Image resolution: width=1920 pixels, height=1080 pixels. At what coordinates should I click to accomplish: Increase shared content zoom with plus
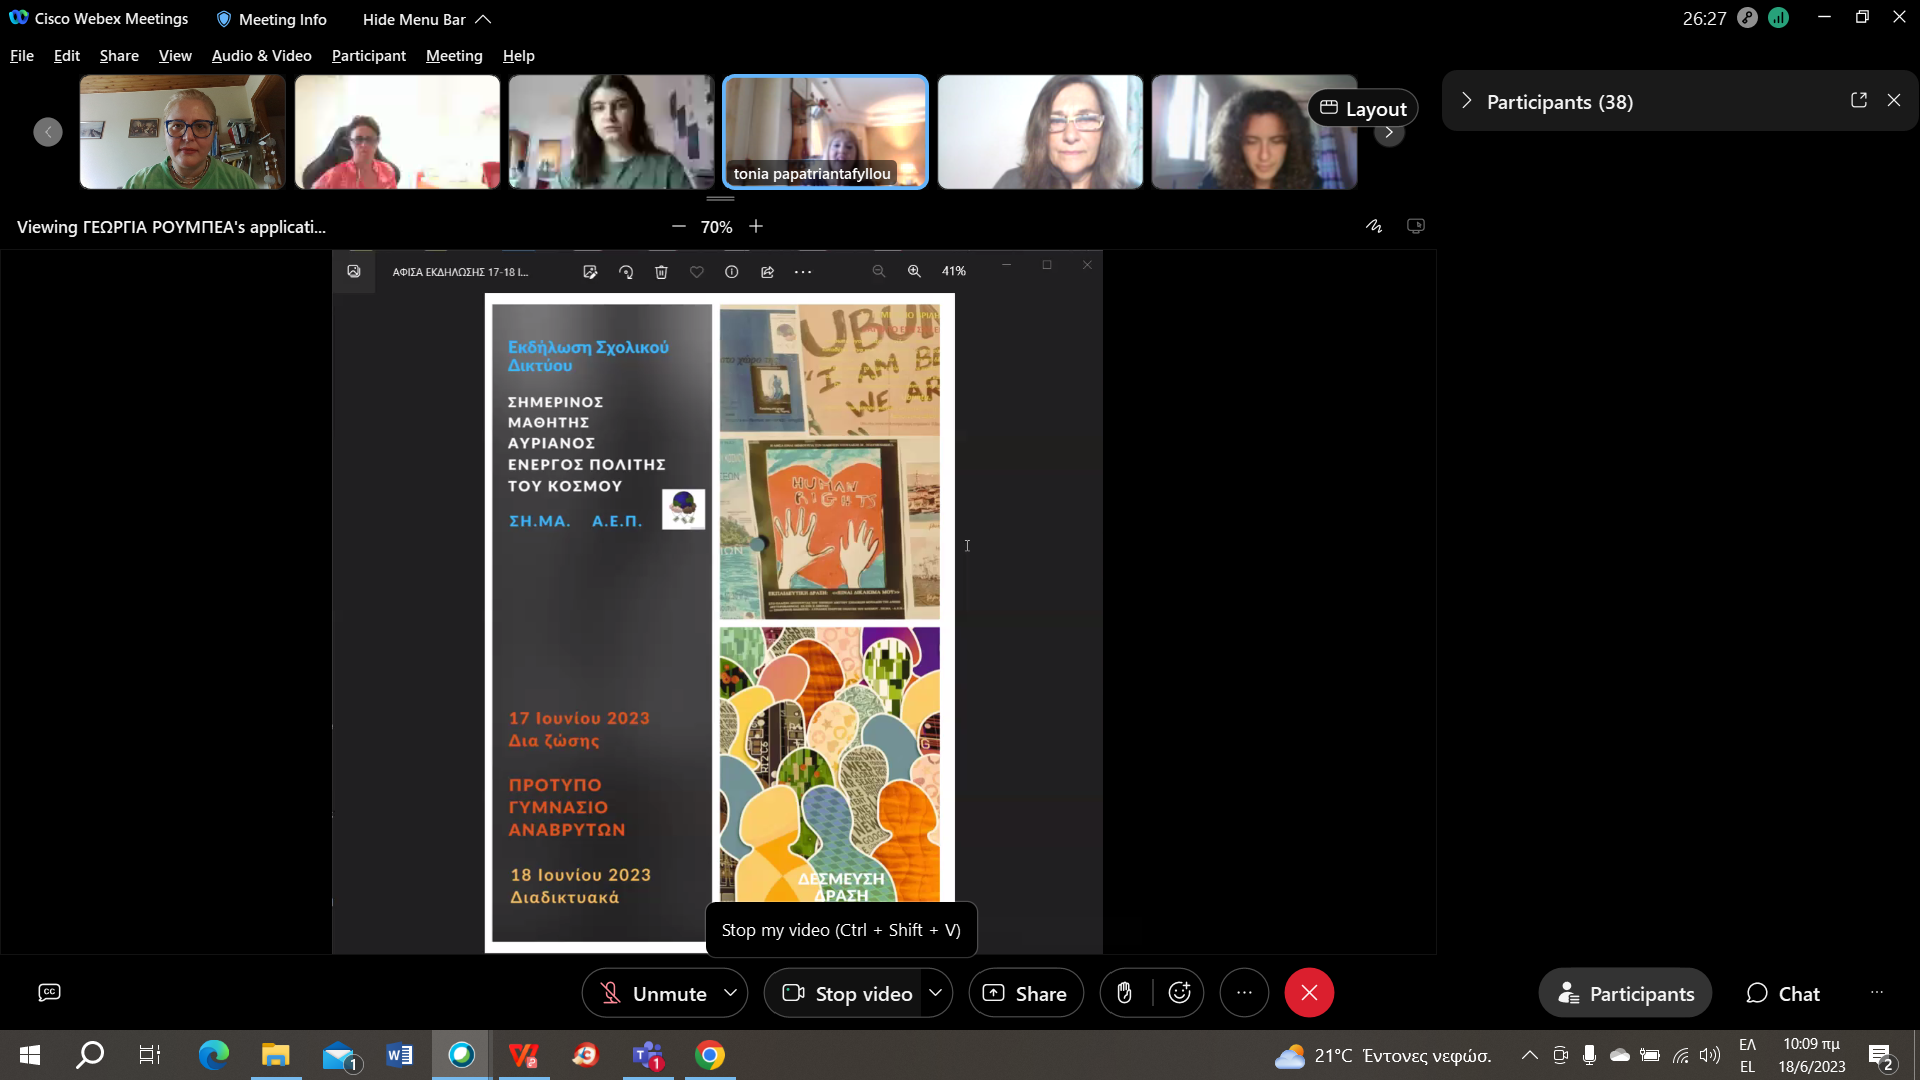[756, 227]
